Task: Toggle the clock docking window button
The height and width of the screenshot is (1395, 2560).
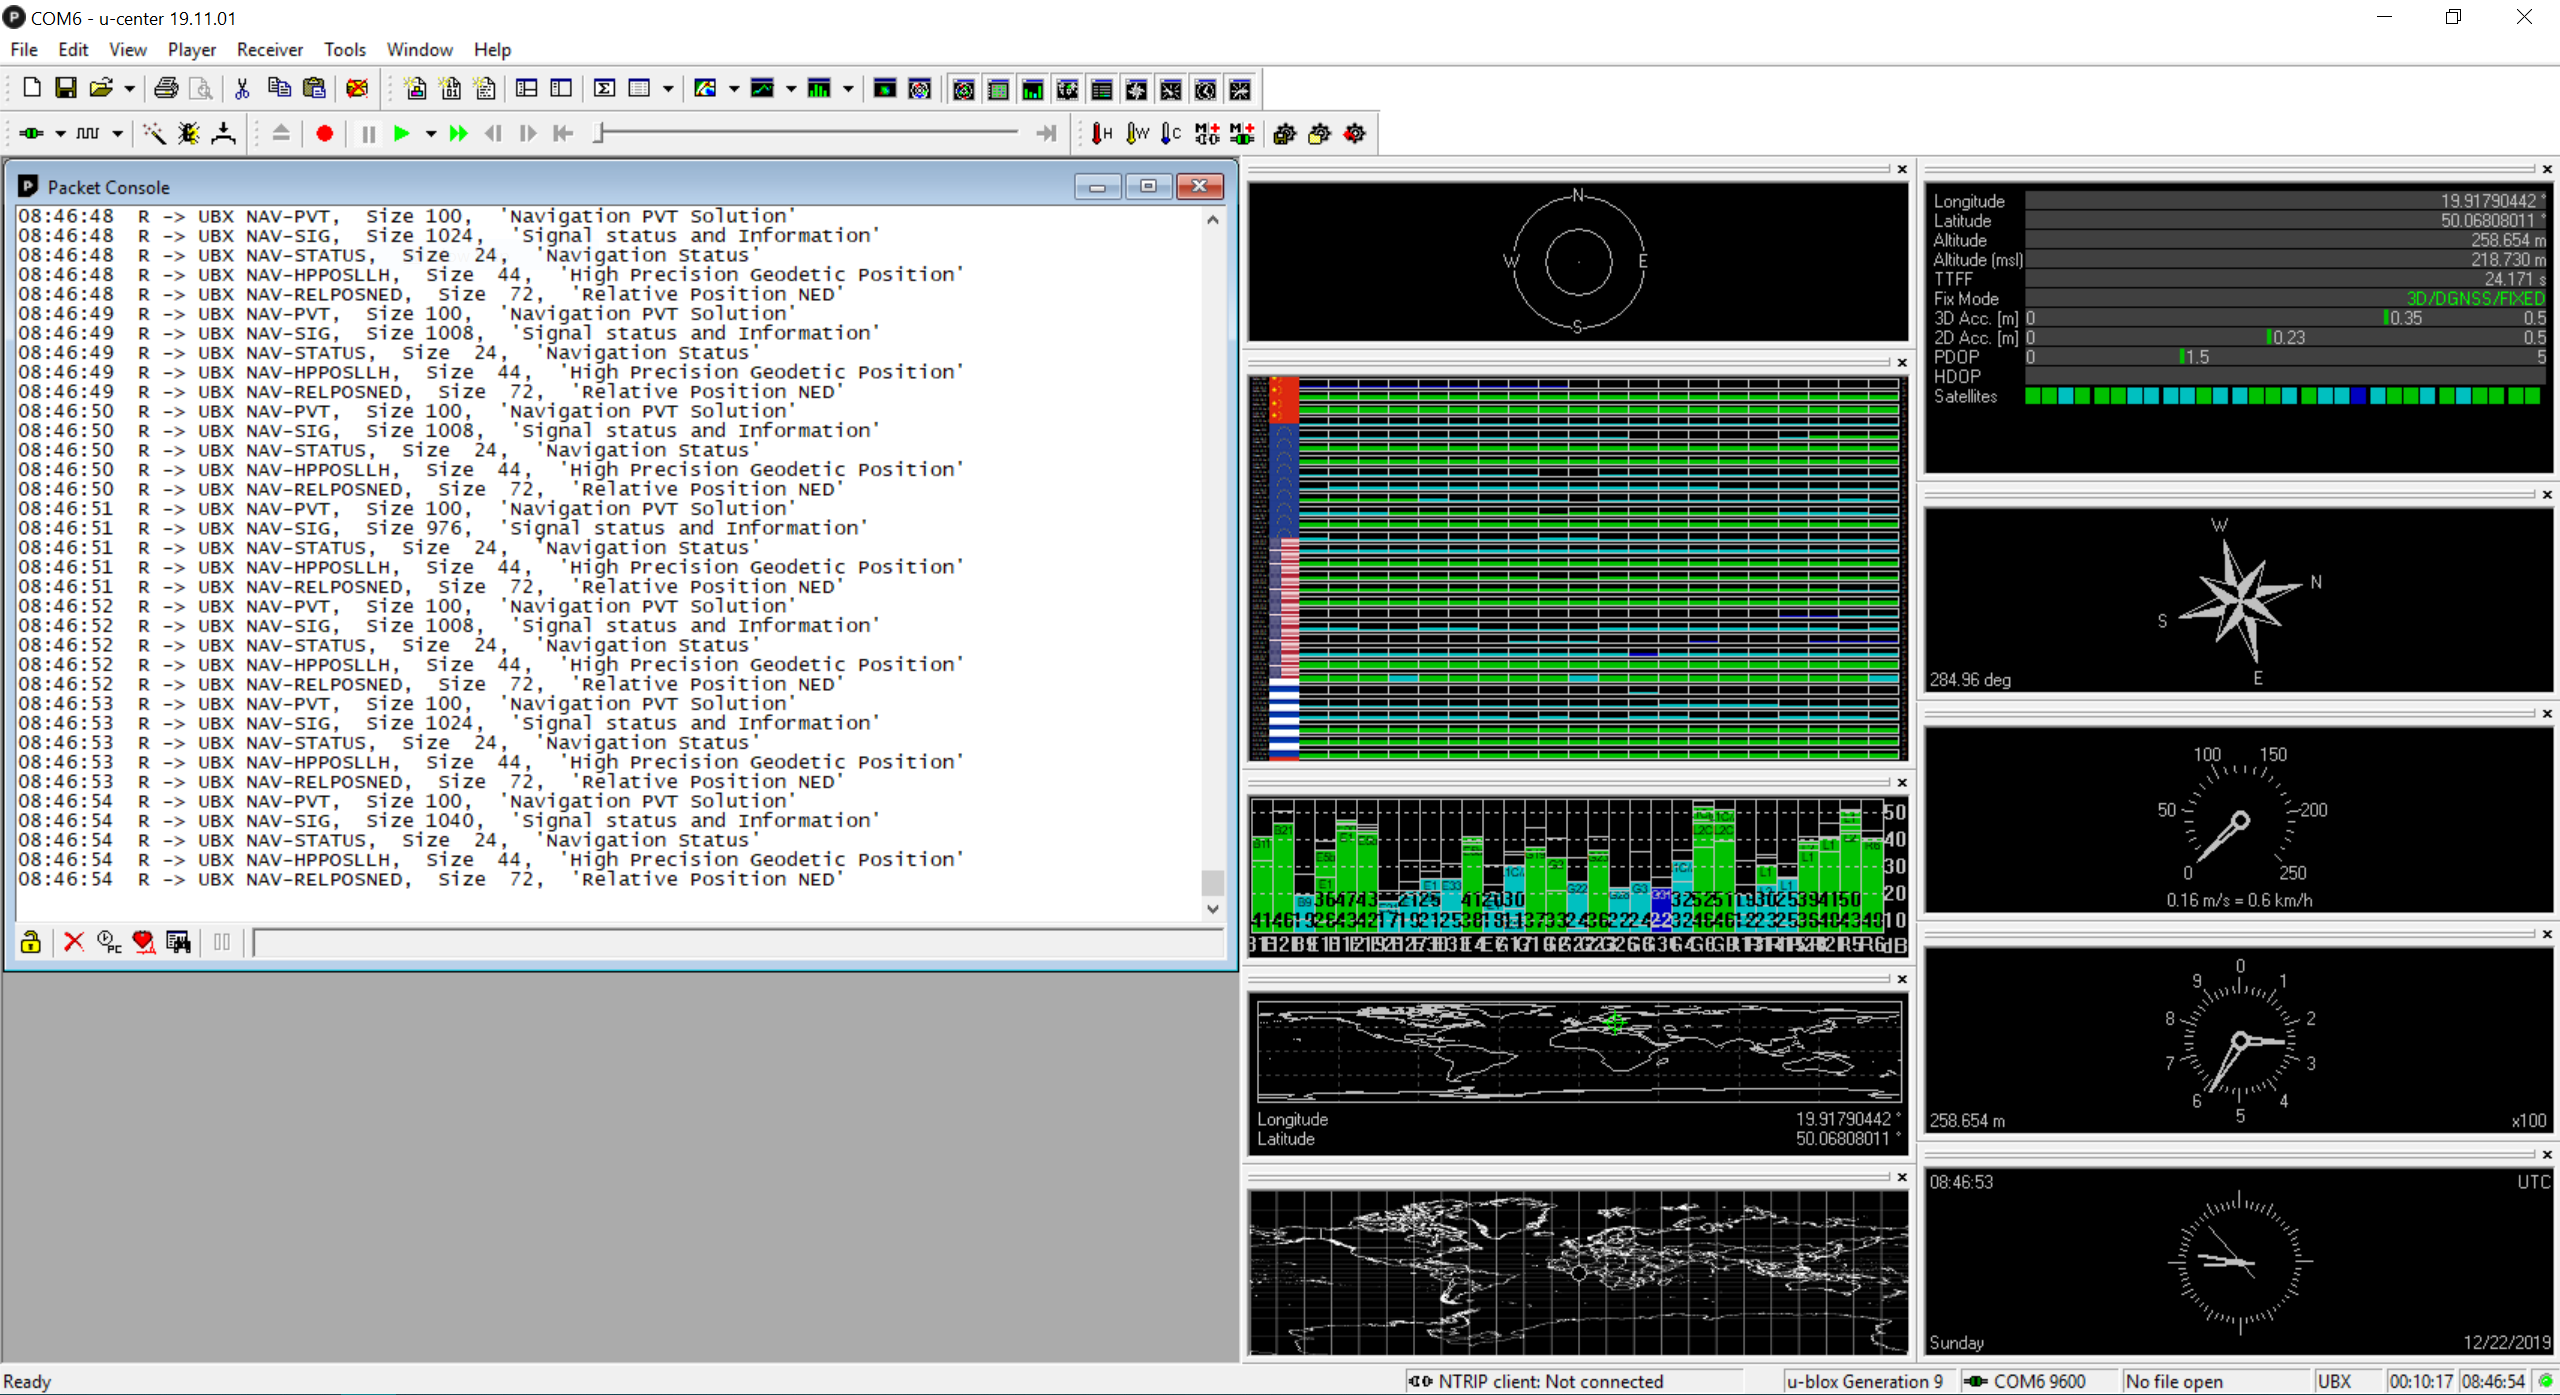Action: coord(1206,90)
